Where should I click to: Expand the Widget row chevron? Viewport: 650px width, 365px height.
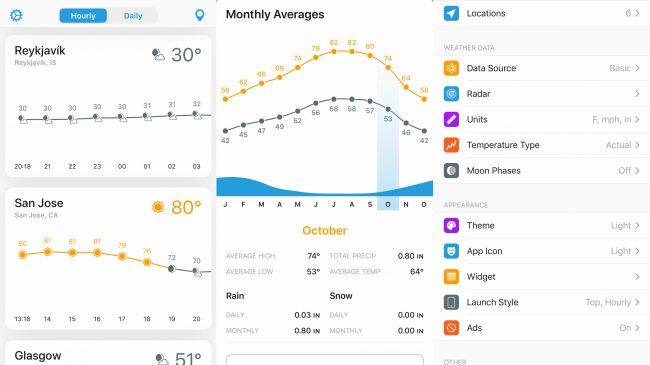[x=637, y=277]
